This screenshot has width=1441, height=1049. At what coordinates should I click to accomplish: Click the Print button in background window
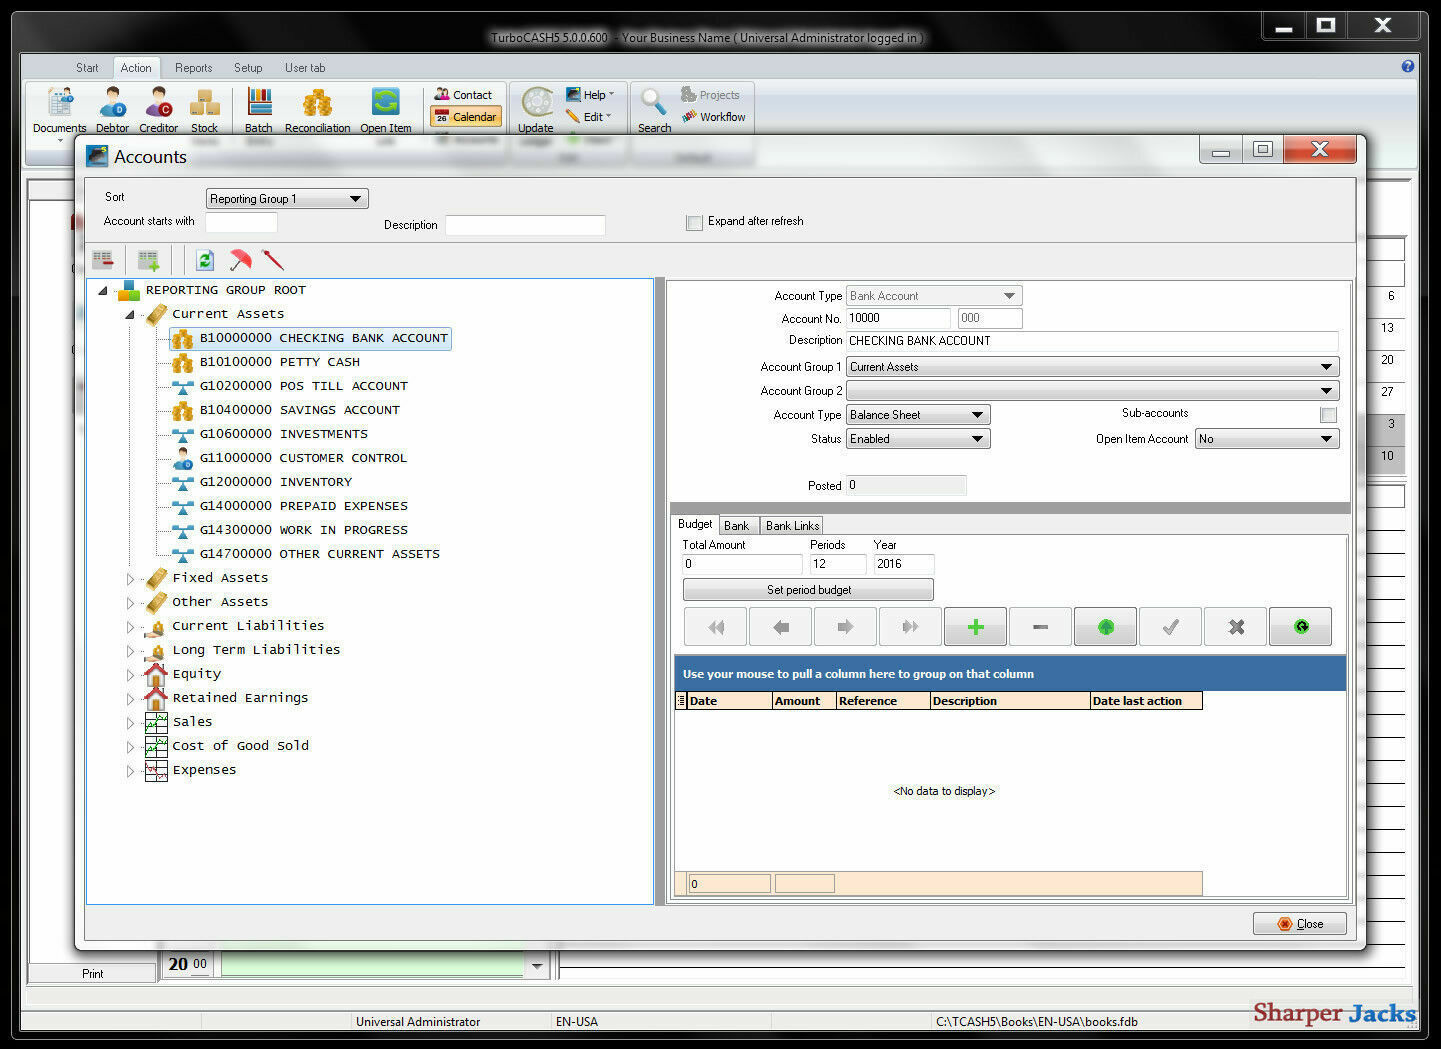[92, 973]
